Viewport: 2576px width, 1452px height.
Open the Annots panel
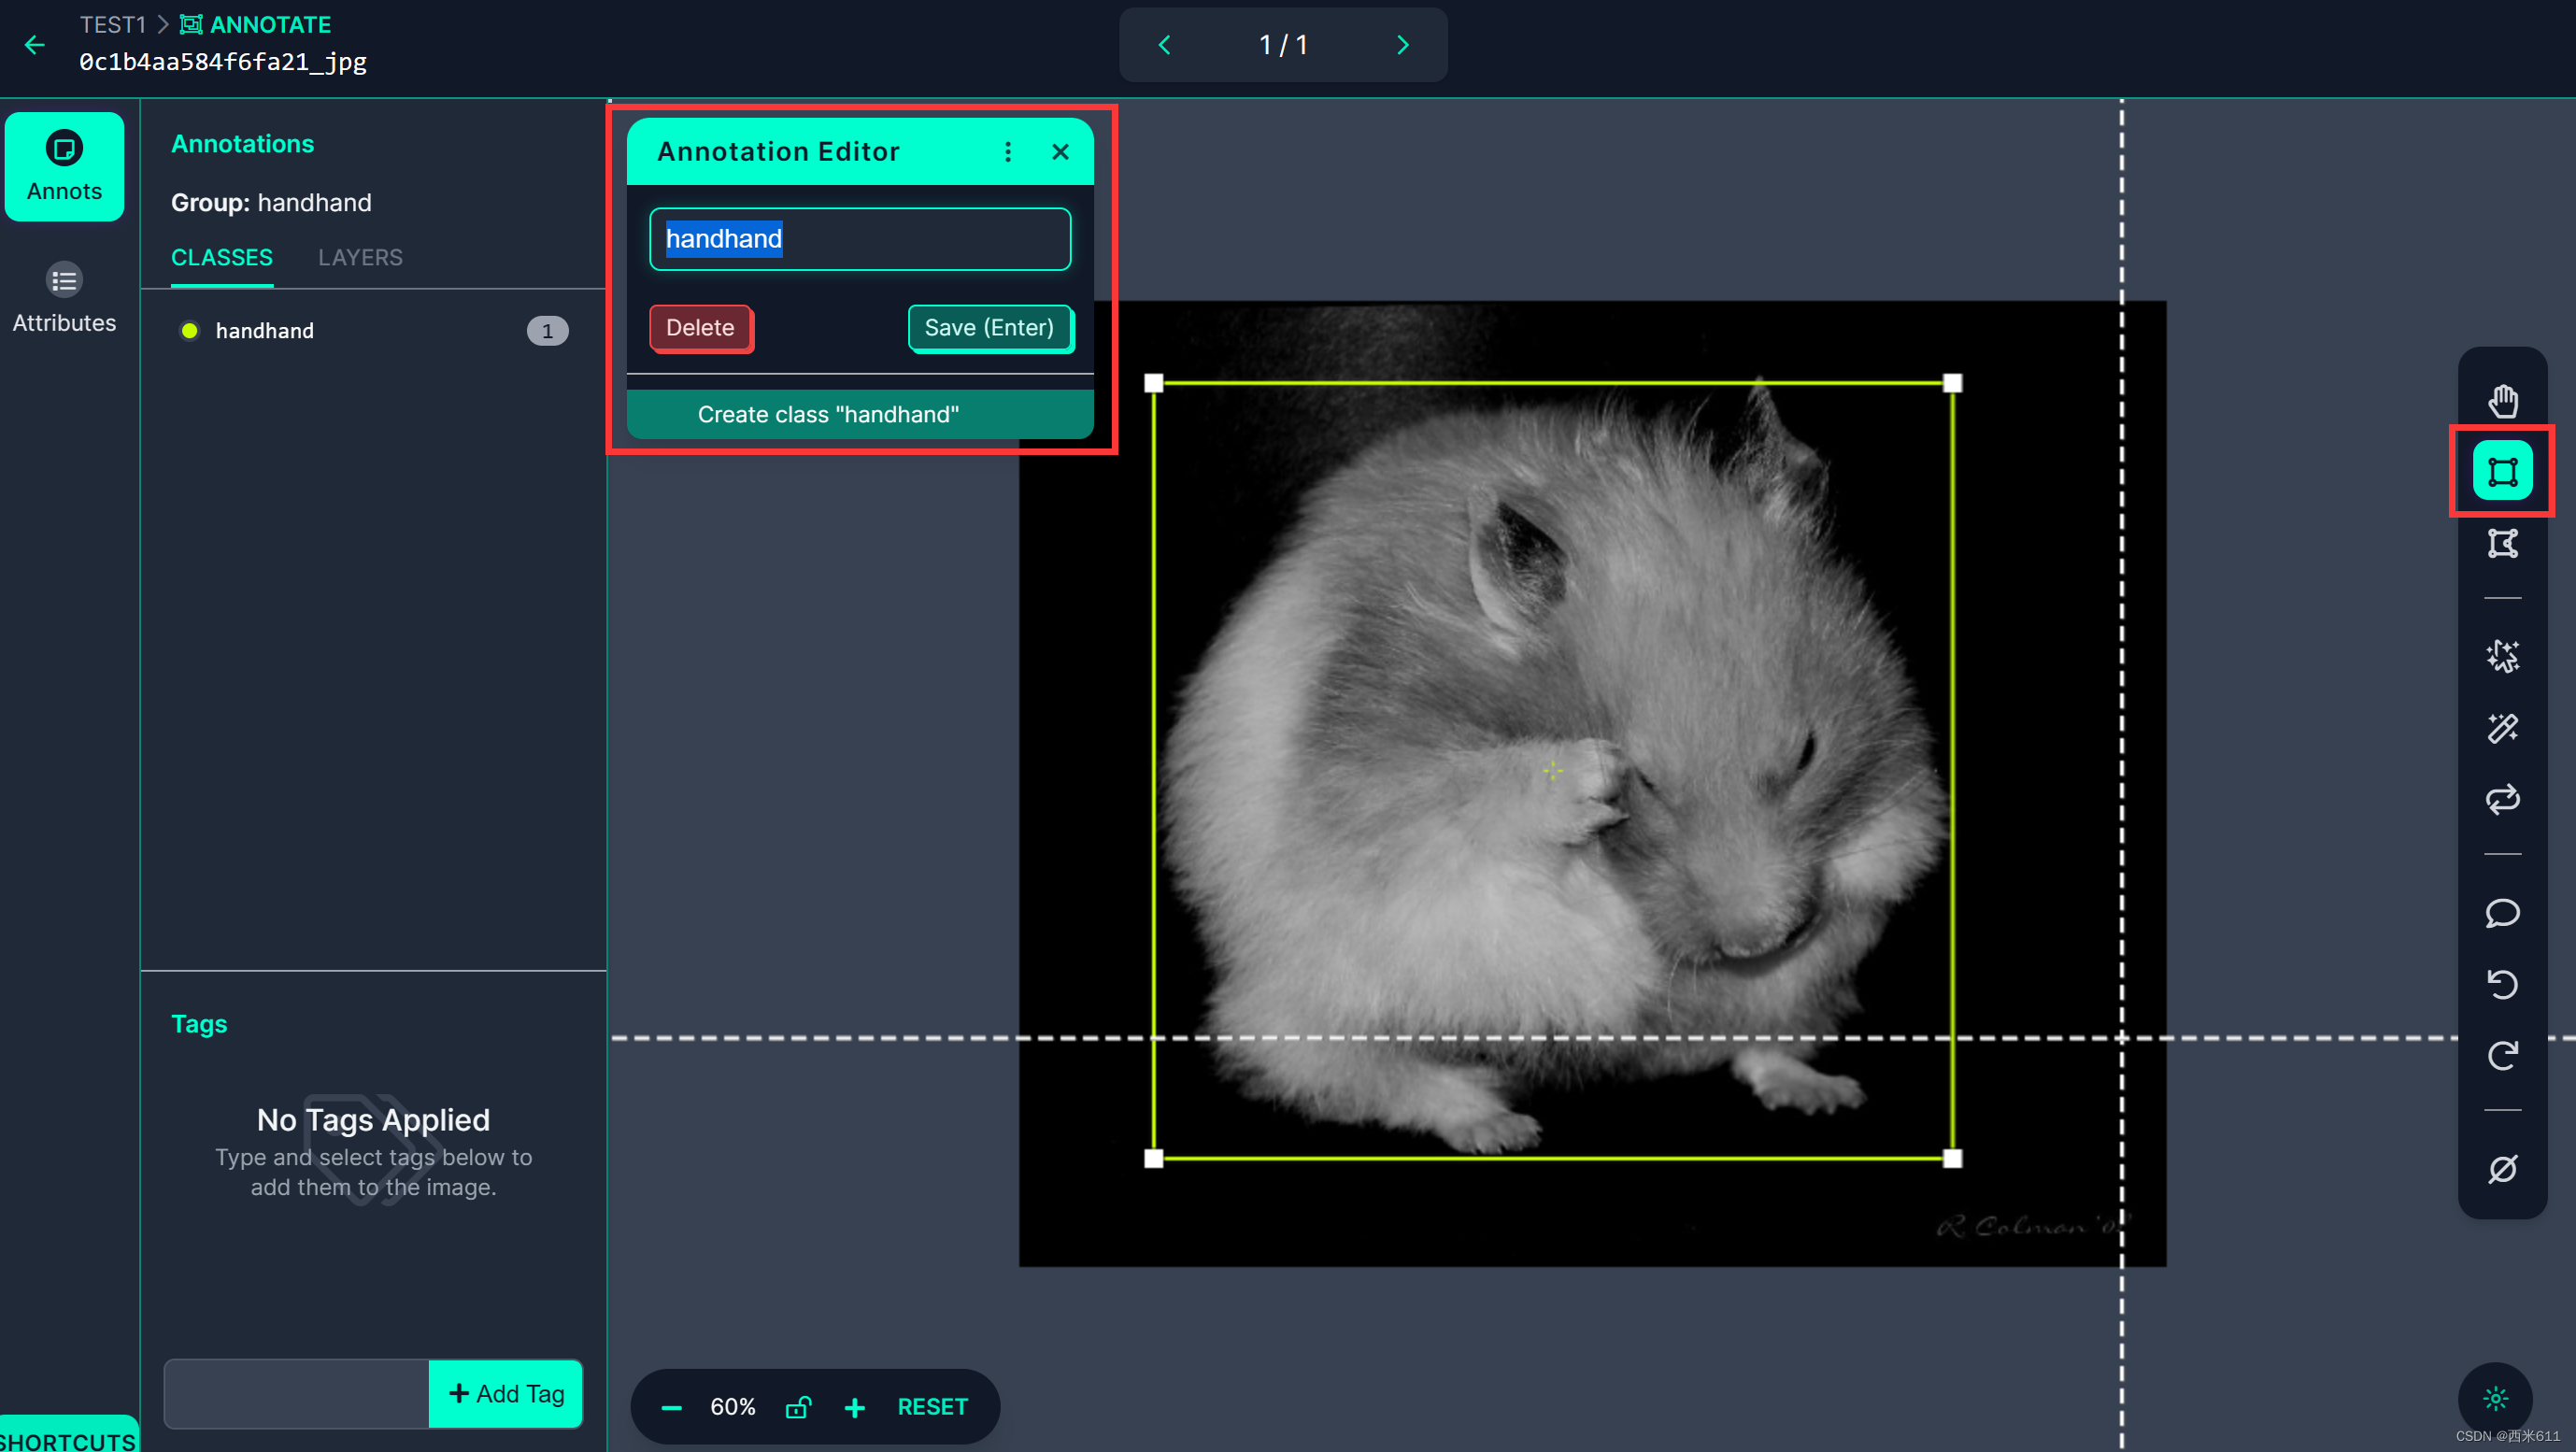[x=64, y=166]
